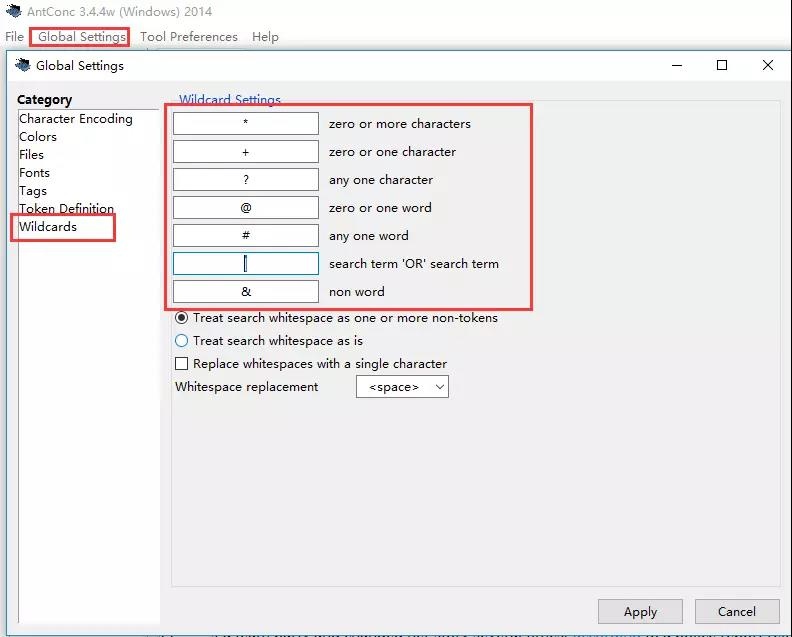
Task: Open the Tool Preferences menu
Action: [189, 37]
